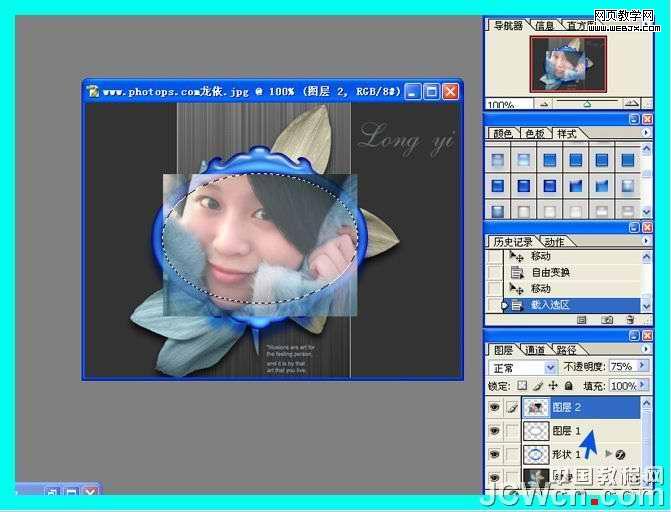Click the History panel scroll up arrow
This screenshot has height=512, width=671.
coord(647,256)
